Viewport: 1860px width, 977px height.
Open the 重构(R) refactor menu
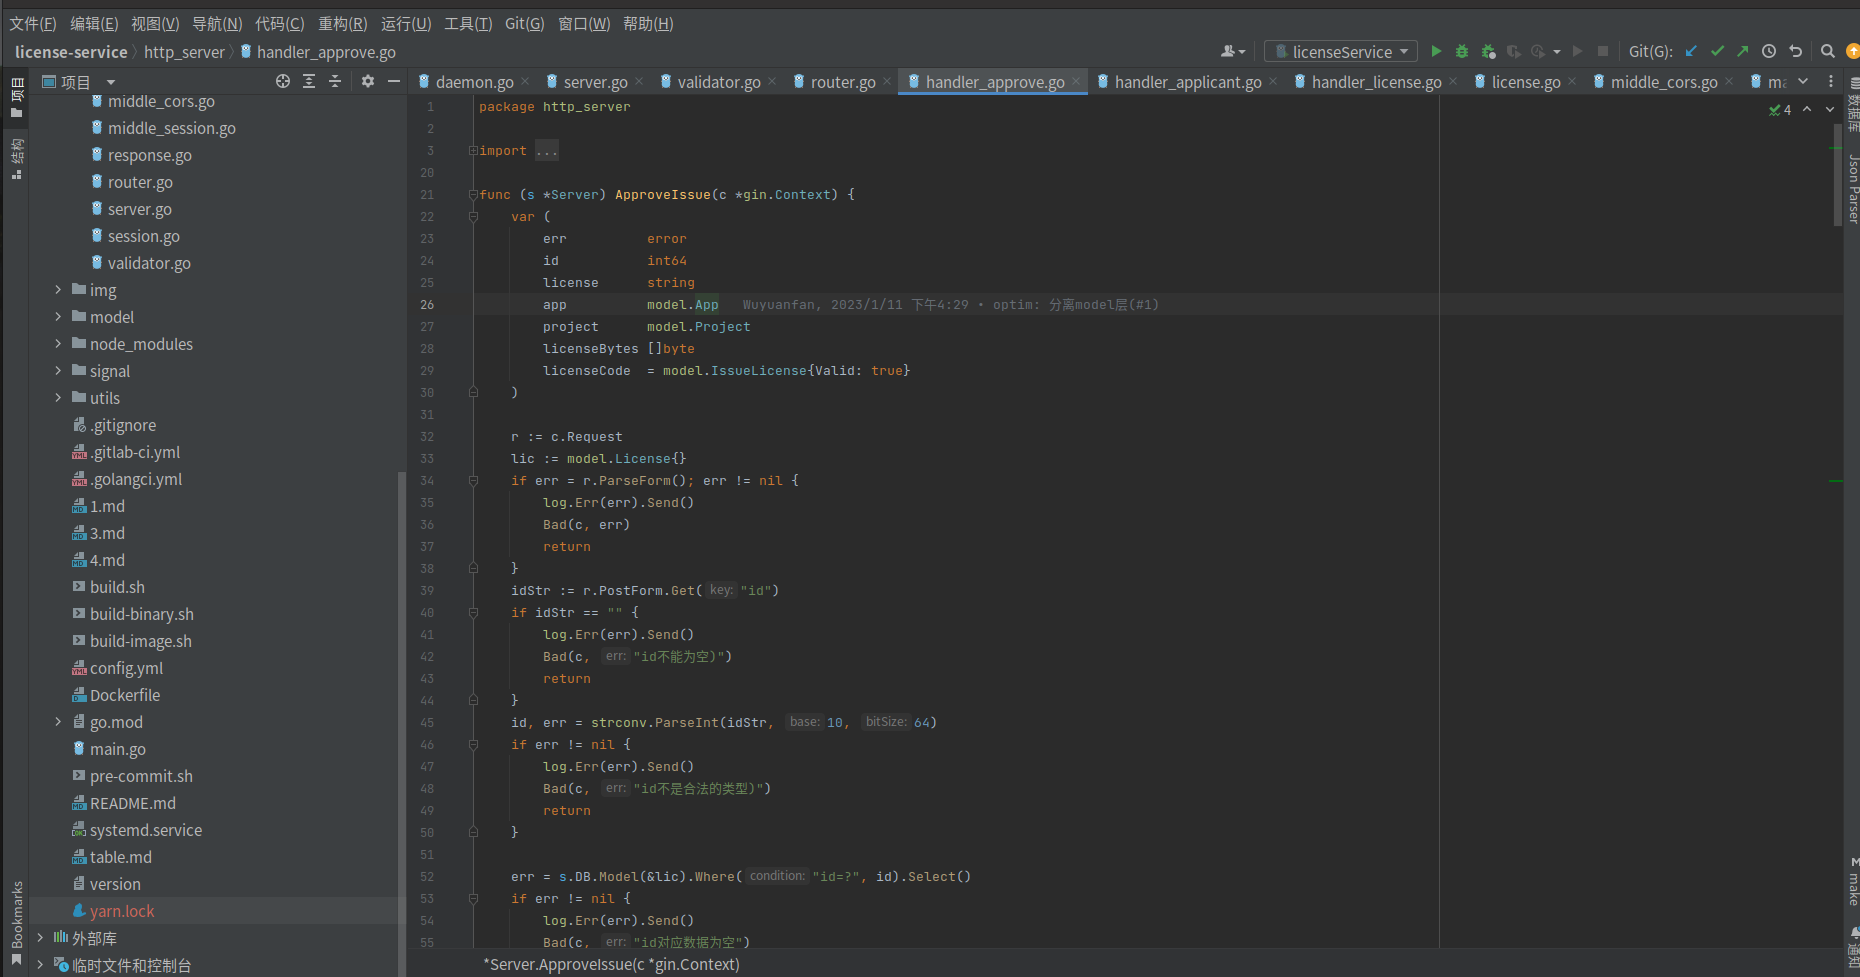[x=343, y=23]
